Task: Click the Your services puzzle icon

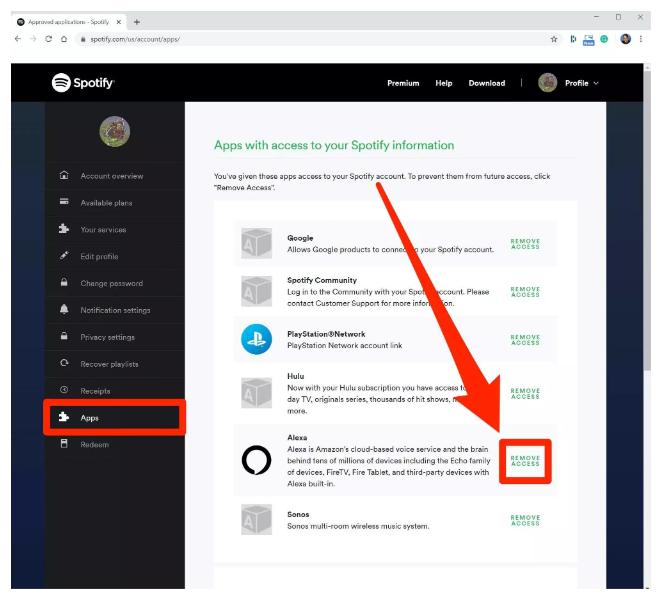Action: coord(64,229)
